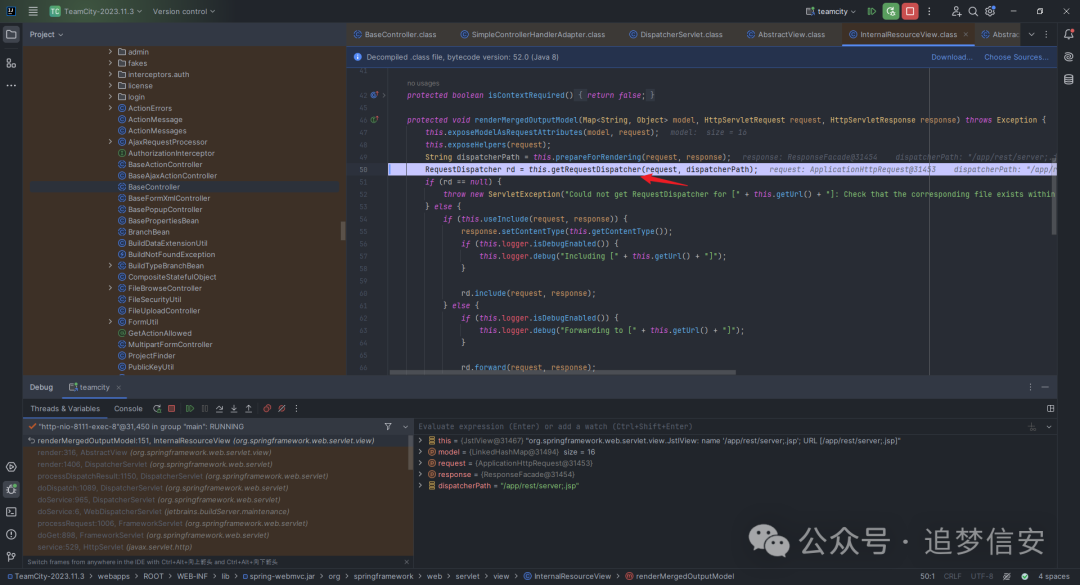
Task: Show more tool windows ellipsis in left sidebar
Action: 11,85
